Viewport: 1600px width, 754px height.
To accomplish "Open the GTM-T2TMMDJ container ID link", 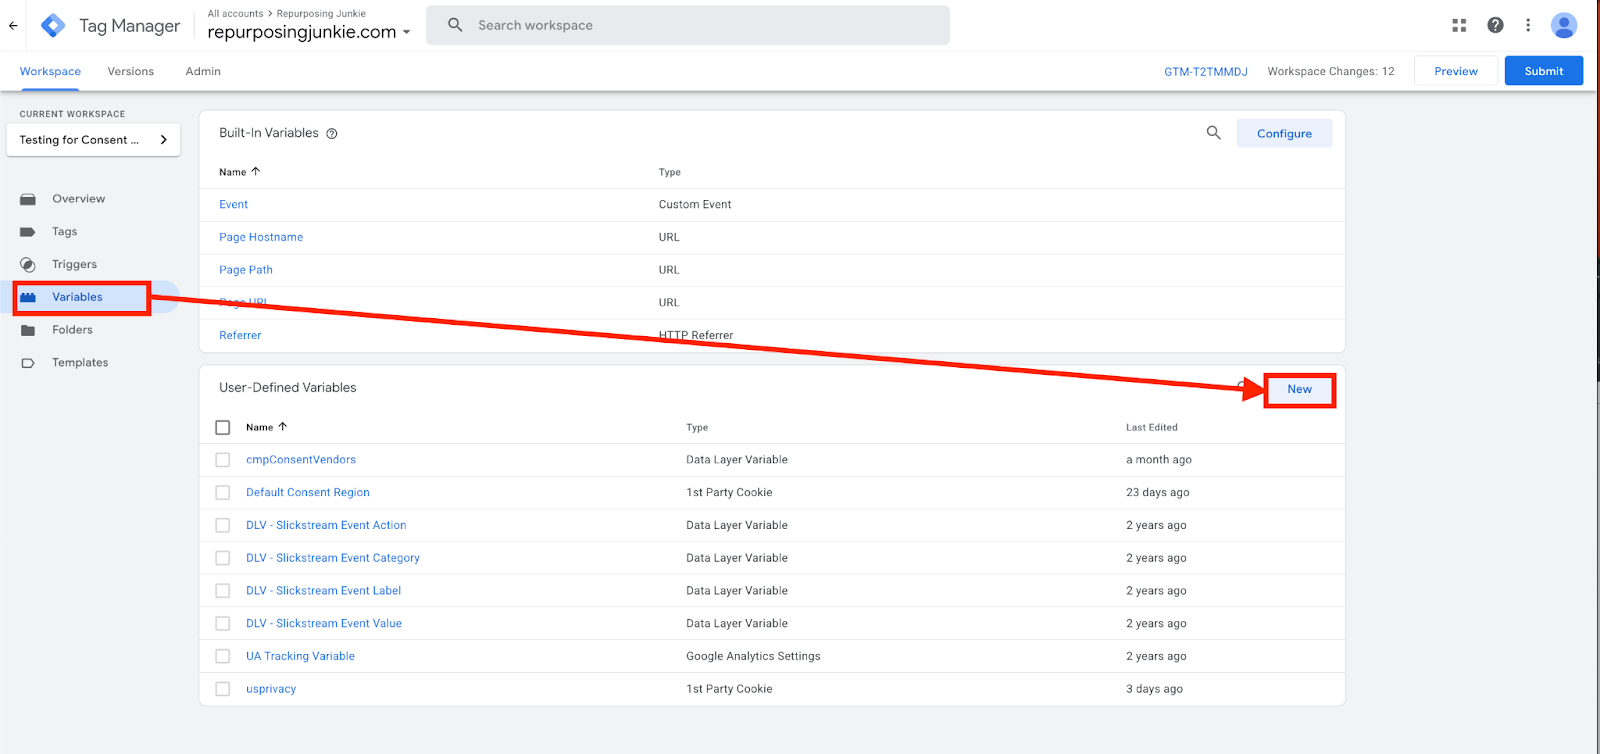I will (1206, 72).
